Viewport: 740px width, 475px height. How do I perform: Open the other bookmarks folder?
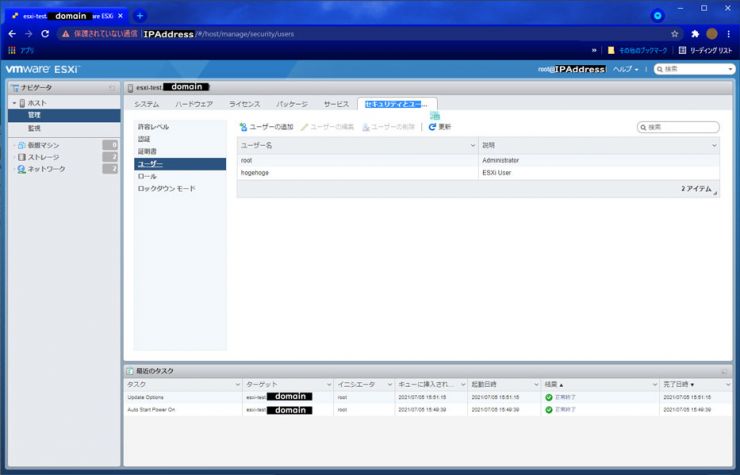(x=638, y=50)
